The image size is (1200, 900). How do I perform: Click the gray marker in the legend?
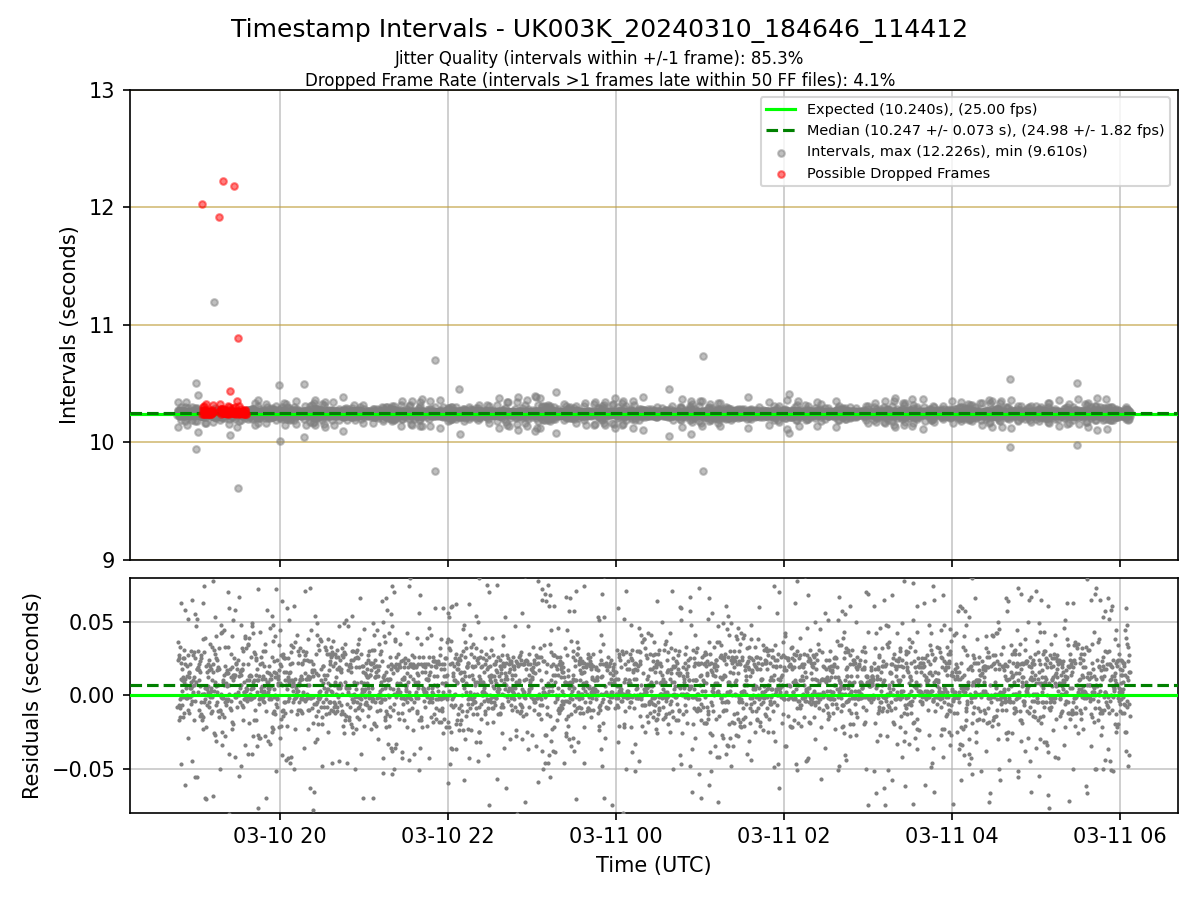[x=781, y=153]
